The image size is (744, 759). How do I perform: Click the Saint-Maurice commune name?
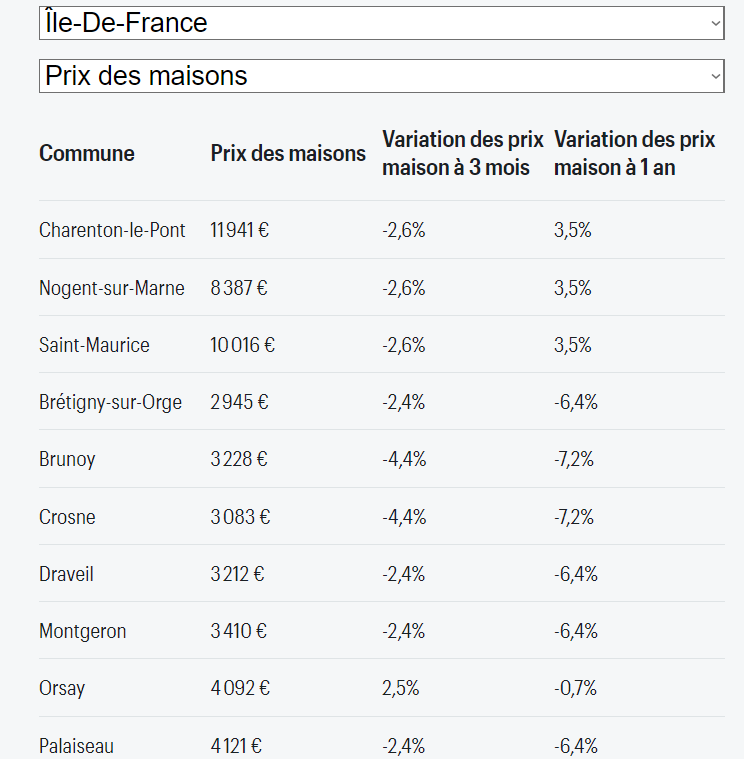(94, 345)
